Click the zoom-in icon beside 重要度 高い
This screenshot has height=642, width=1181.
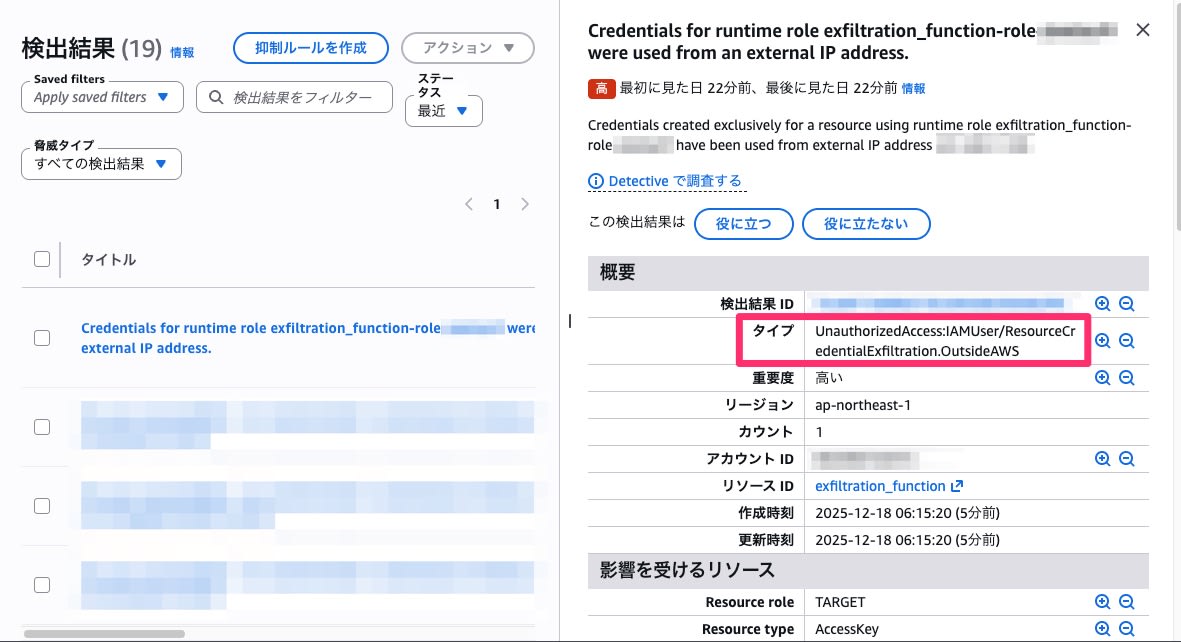pyautogui.click(x=1102, y=377)
